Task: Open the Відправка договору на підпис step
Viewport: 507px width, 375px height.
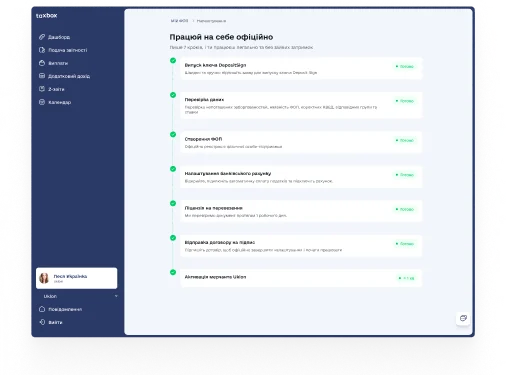Action: point(301,246)
